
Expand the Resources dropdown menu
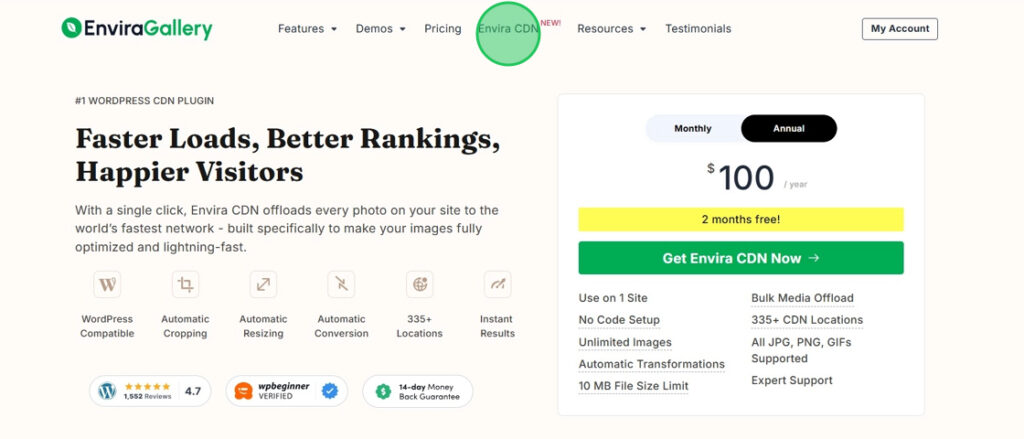(612, 29)
